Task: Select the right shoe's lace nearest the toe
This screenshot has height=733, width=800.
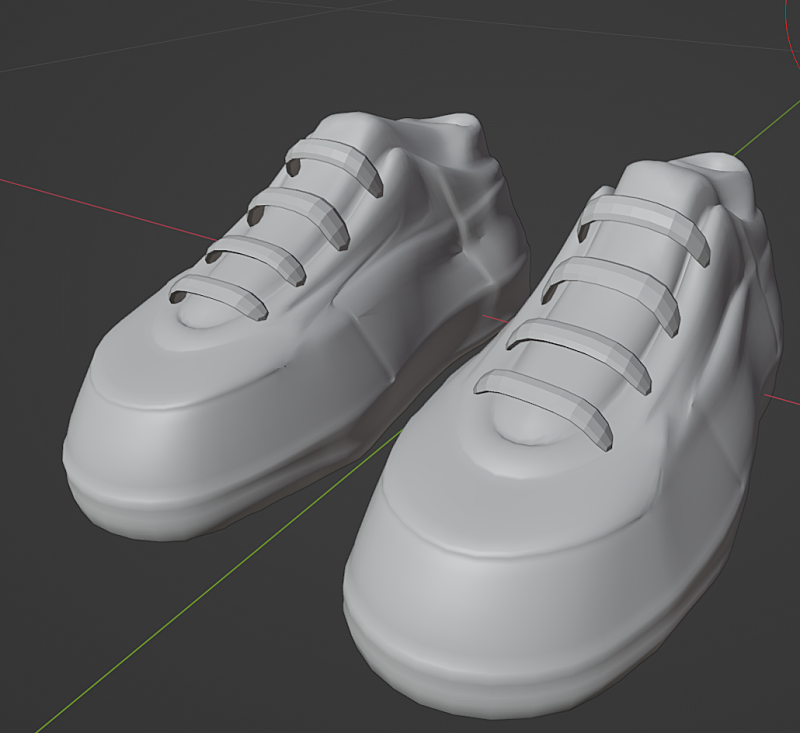Action: point(543,408)
